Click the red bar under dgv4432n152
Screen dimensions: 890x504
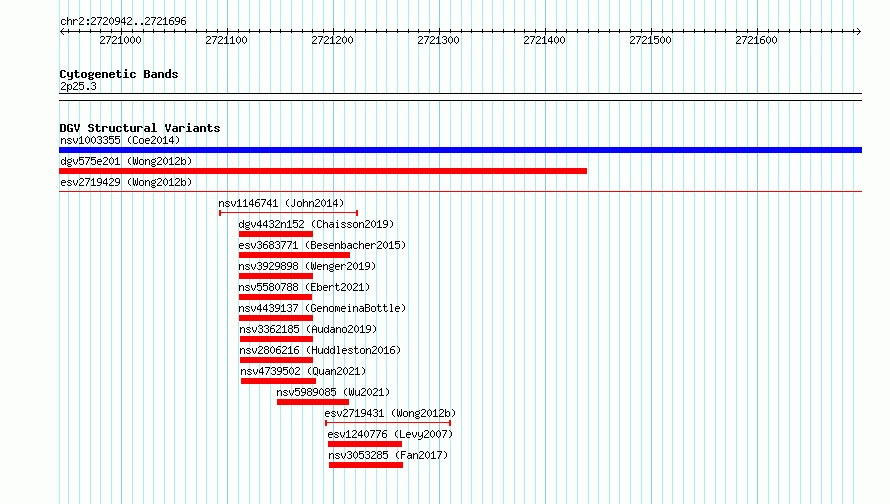(x=276, y=234)
